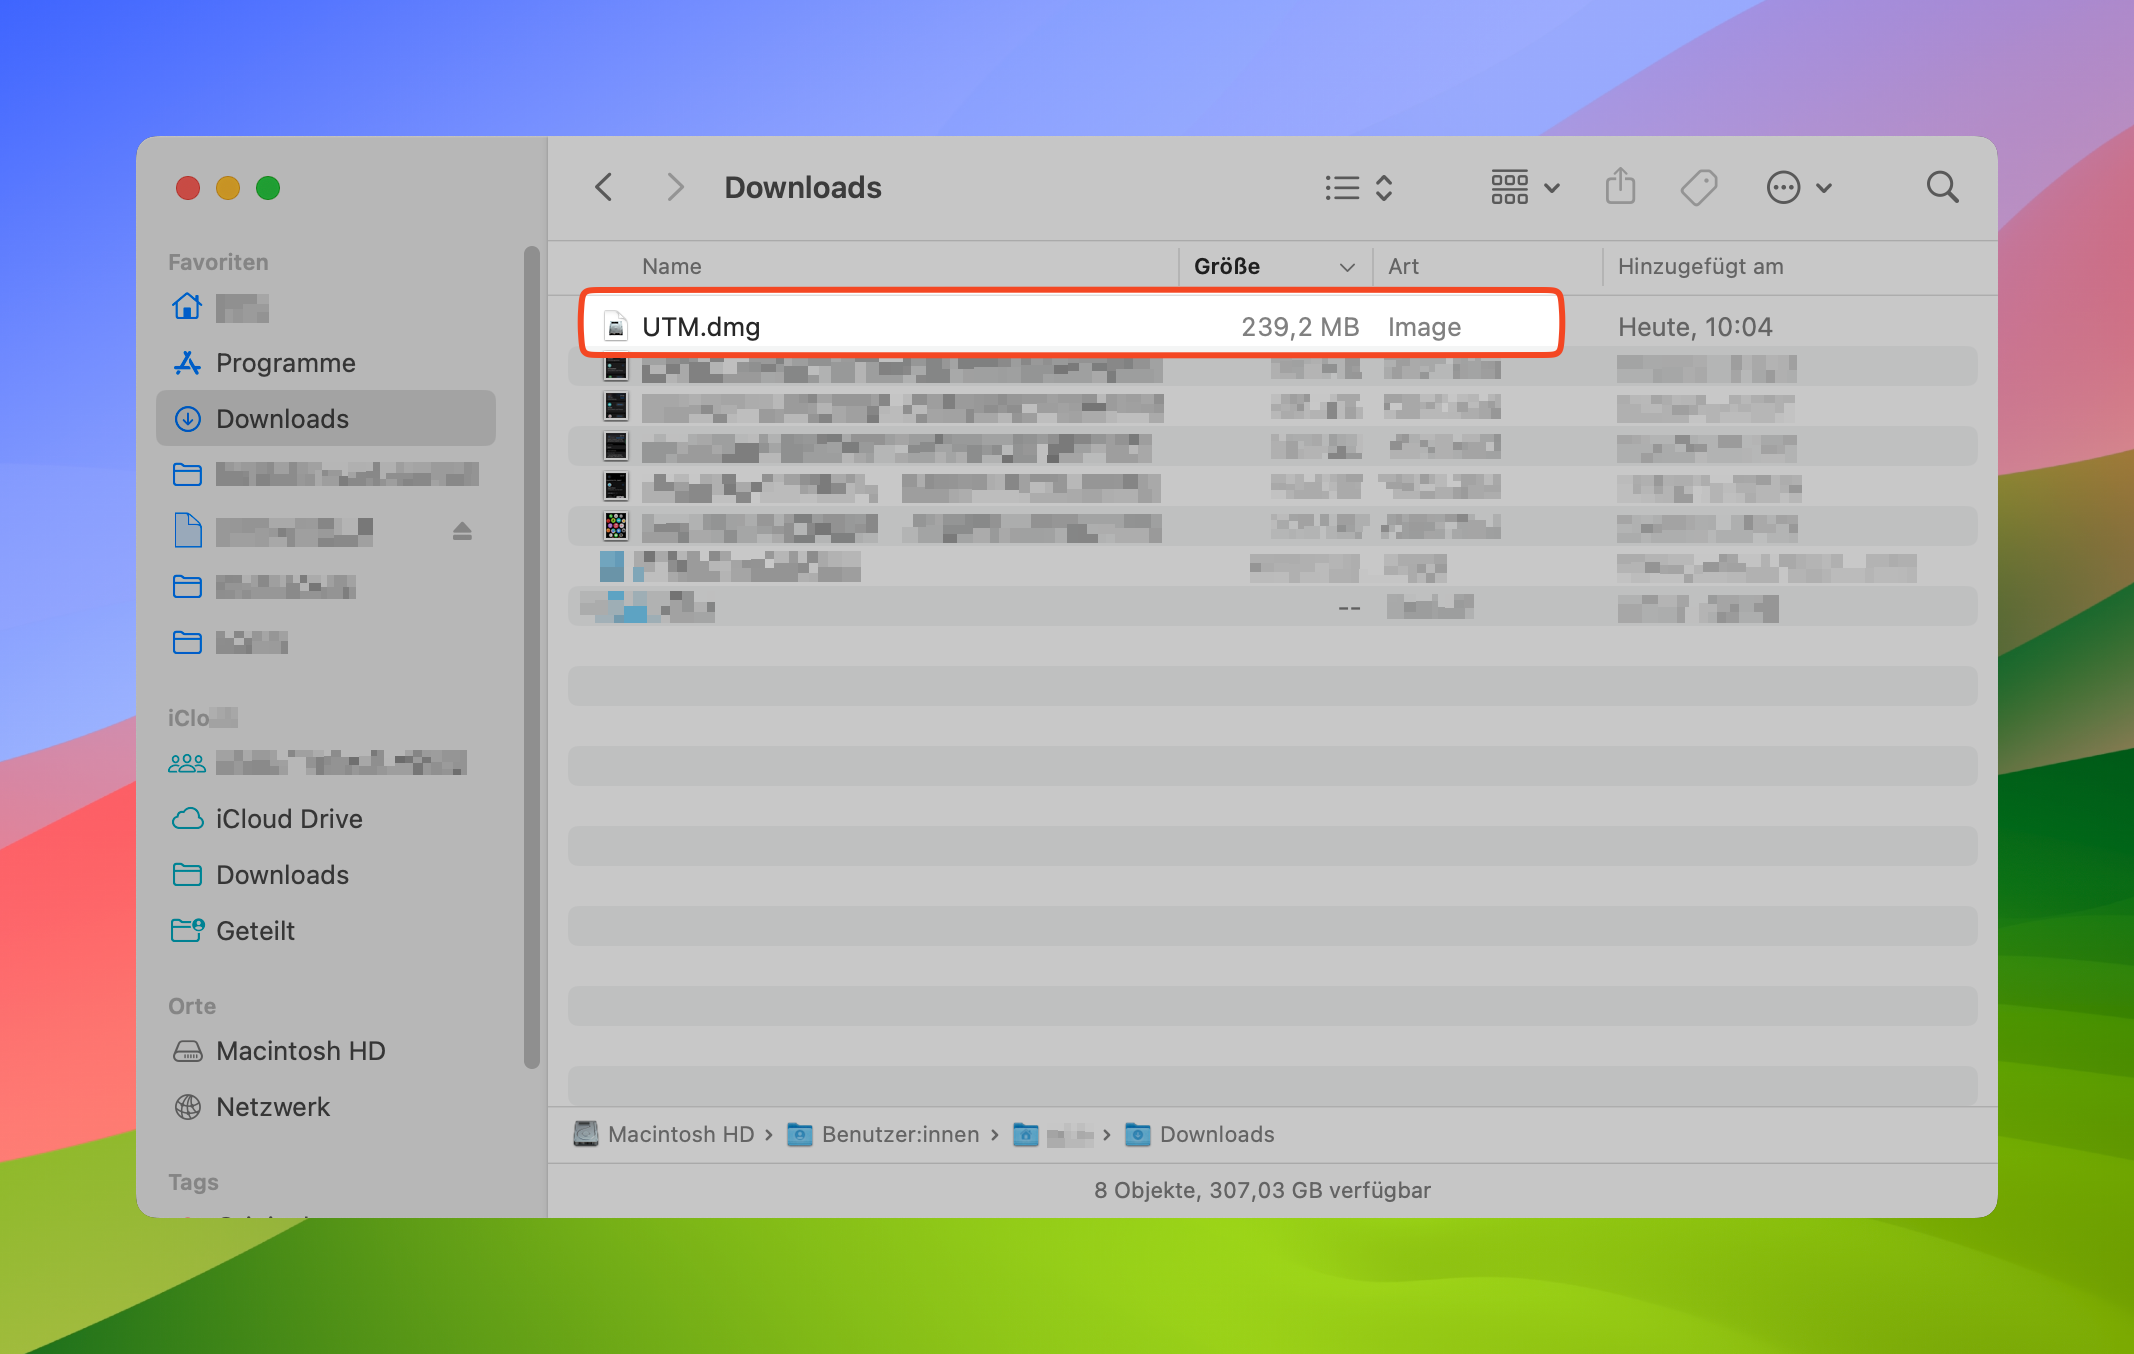Open the list view switcher dropdown
2134x1354 pixels.
[1357, 187]
